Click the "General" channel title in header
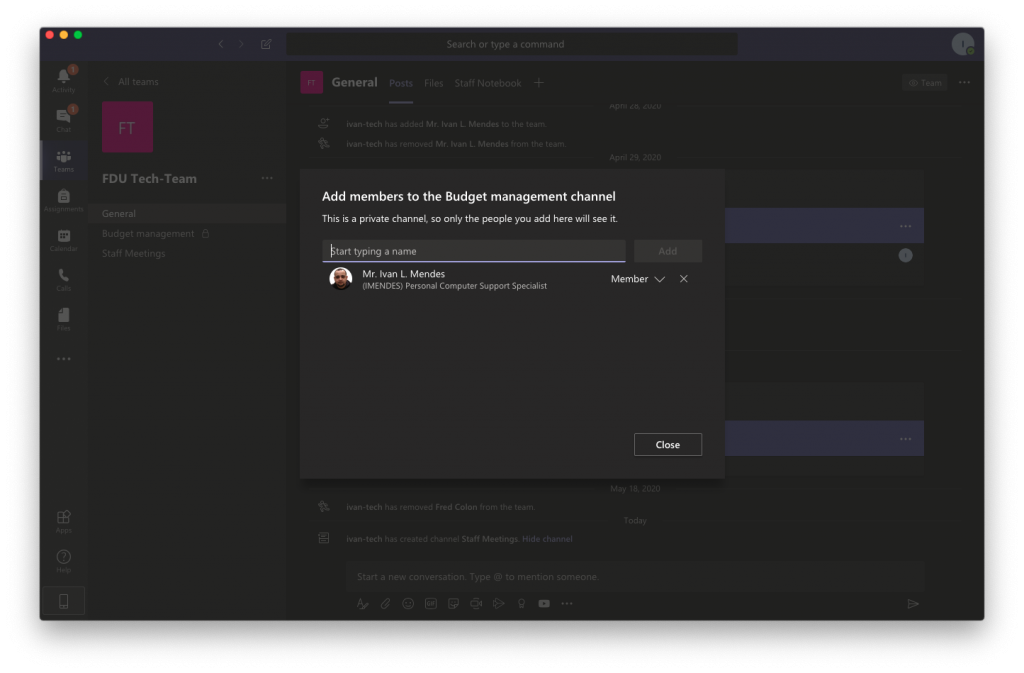Screen dimensions: 1024x673 [x=354, y=82]
